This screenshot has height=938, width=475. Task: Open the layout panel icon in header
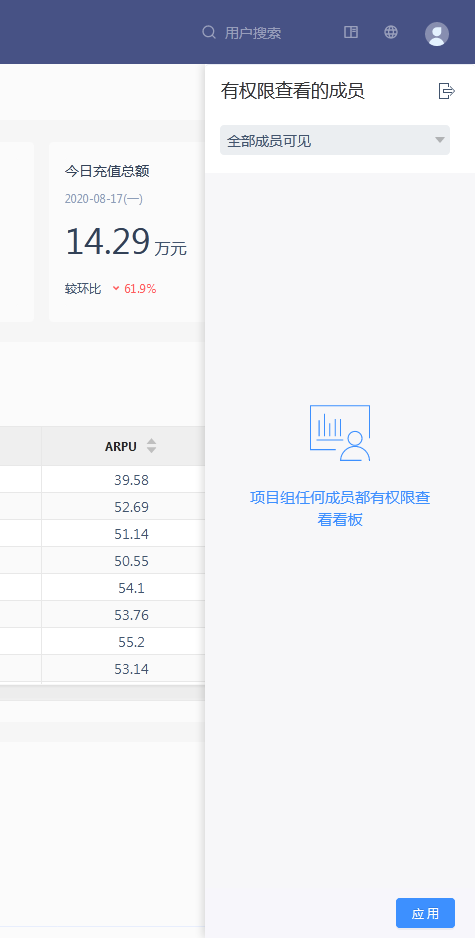(x=351, y=32)
